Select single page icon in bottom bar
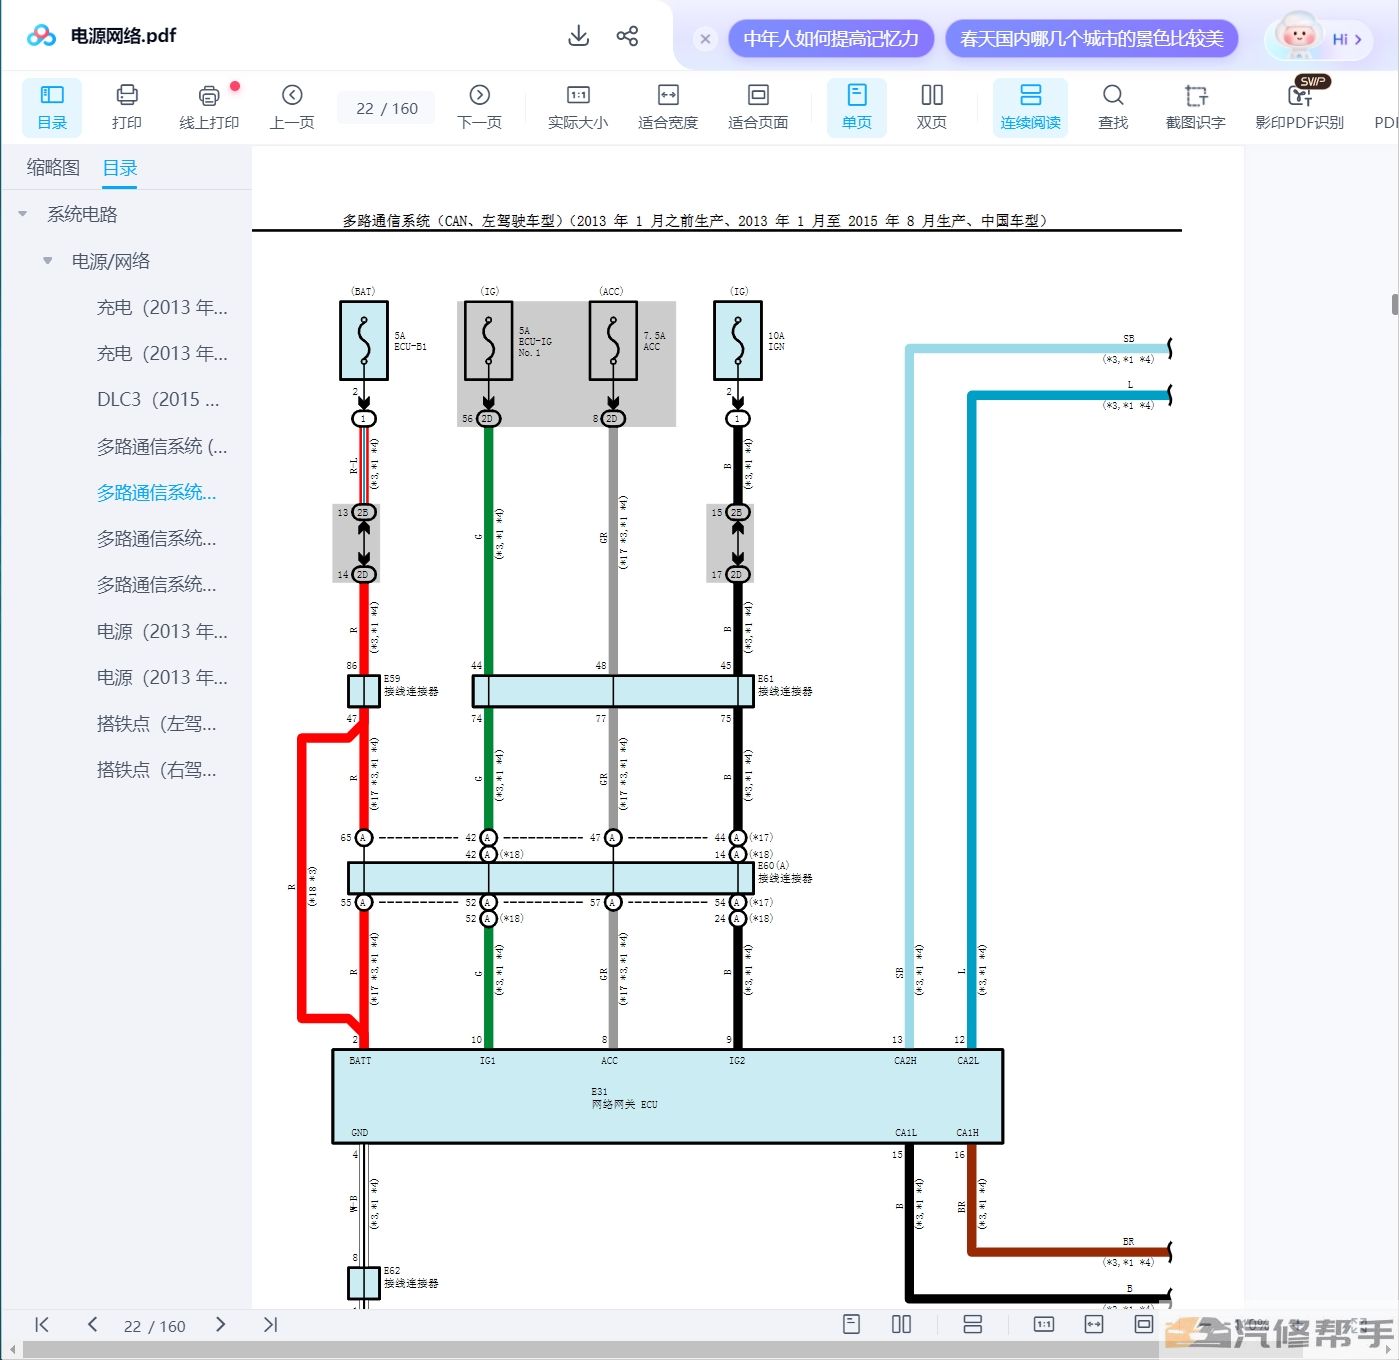Viewport: 1399px width, 1360px height. click(852, 1324)
